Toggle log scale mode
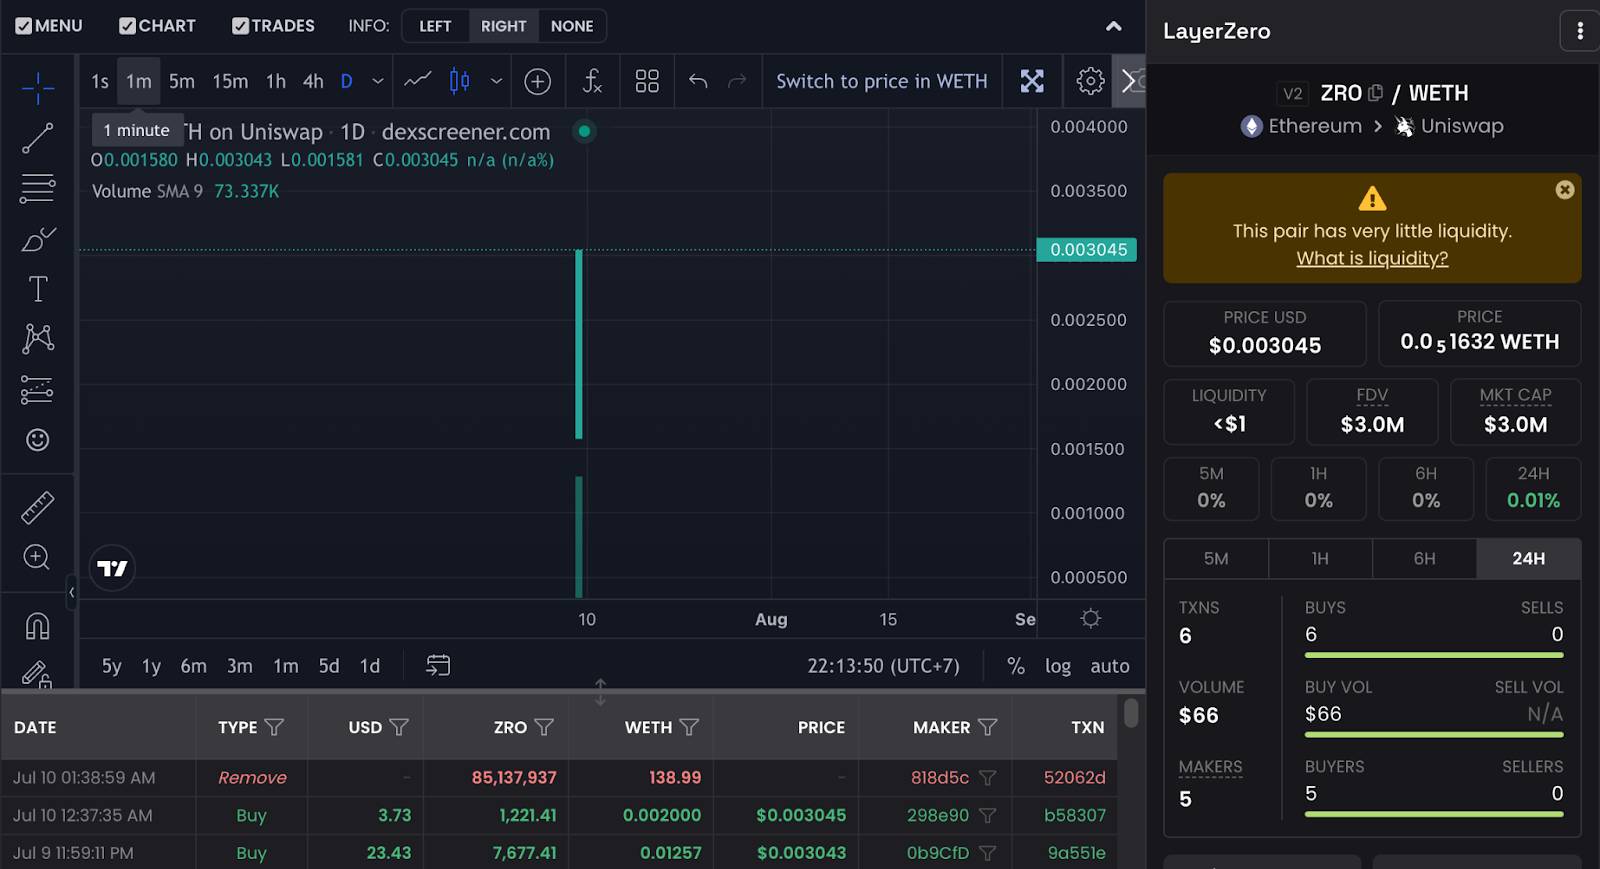Image resolution: width=1600 pixels, height=869 pixels. click(1058, 666)
